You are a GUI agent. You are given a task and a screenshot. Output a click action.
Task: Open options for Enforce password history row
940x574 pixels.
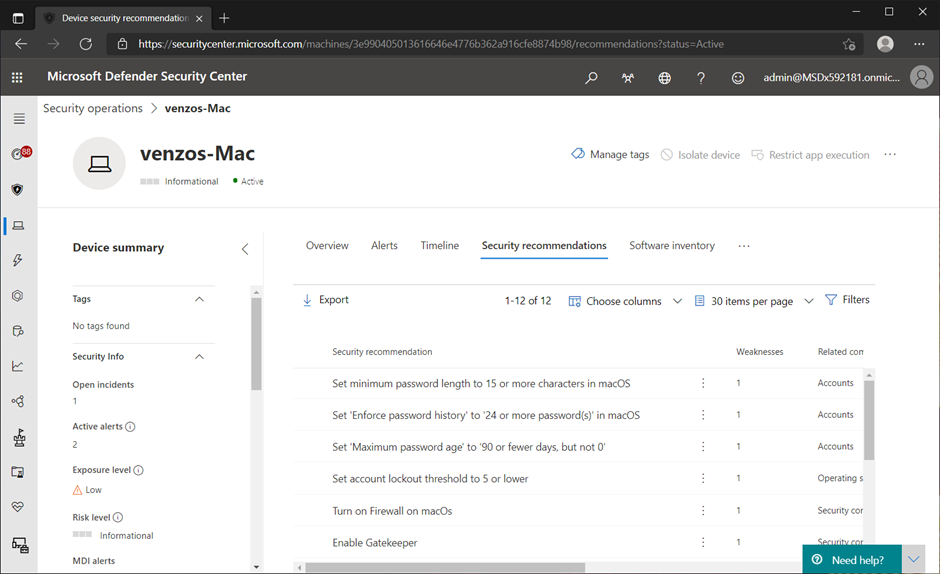(703, 414)
